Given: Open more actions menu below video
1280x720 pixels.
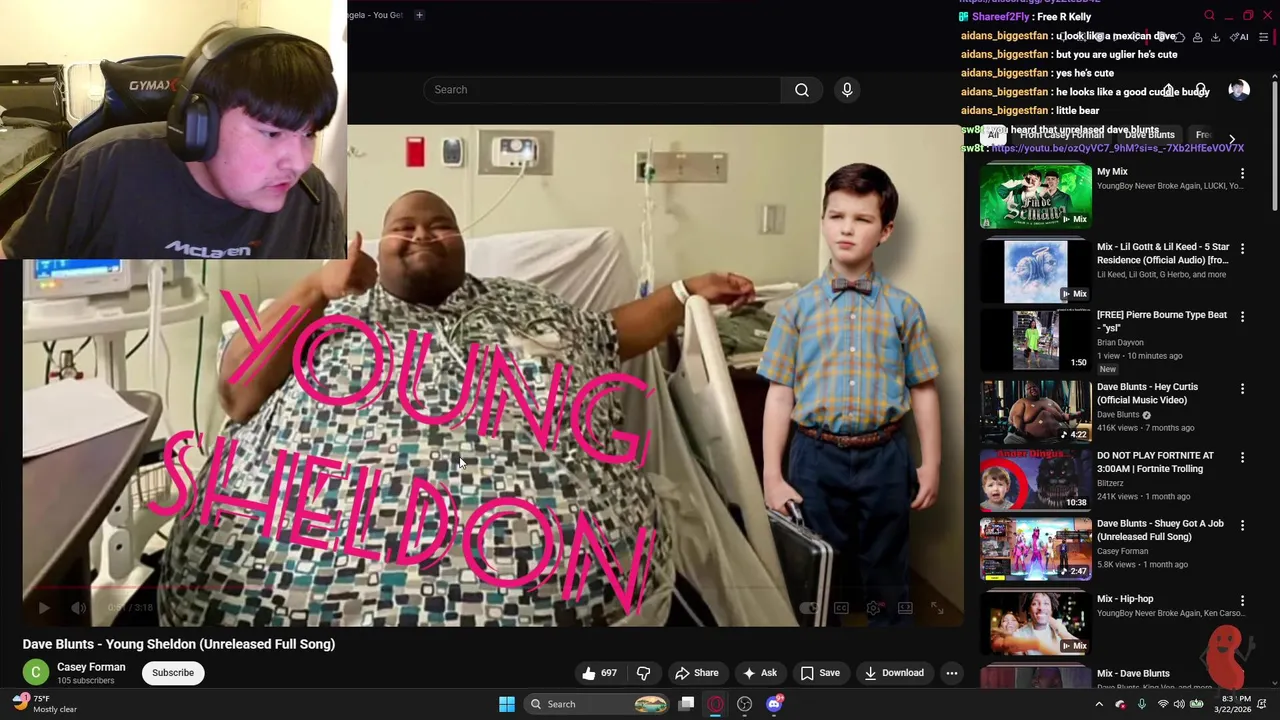Looking at the screenshot, I should tap(952, 673).
